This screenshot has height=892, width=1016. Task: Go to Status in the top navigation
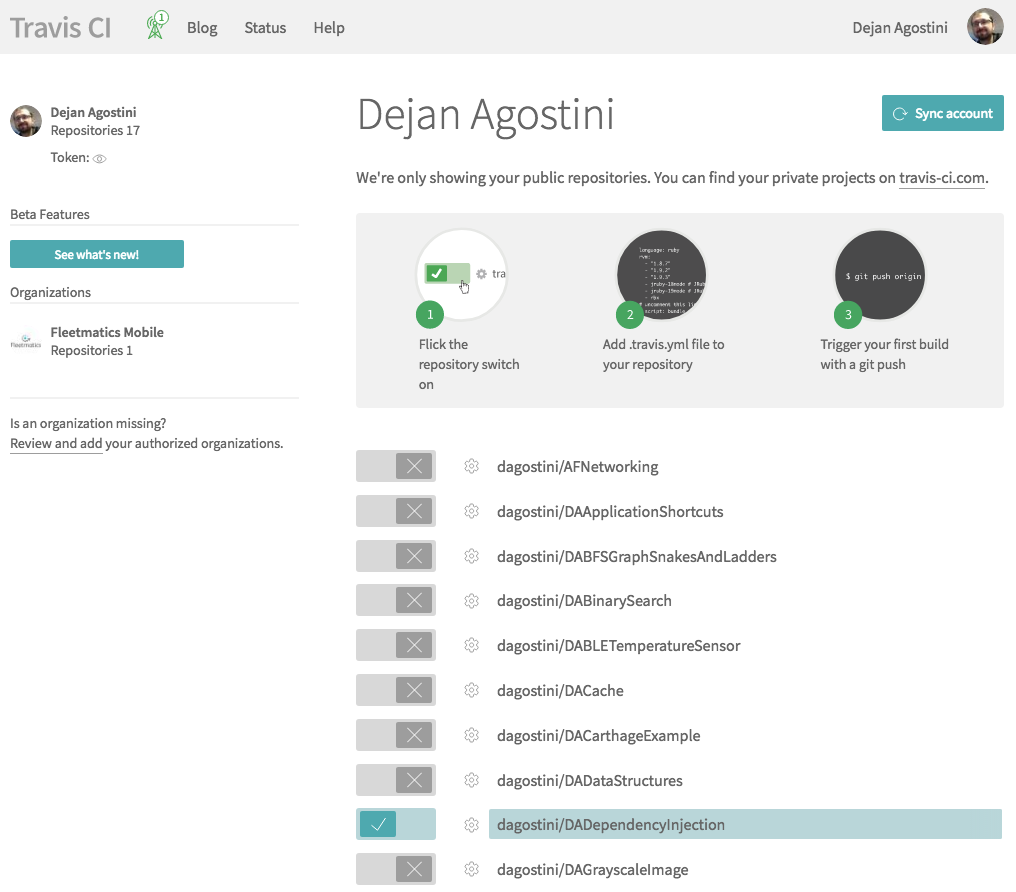click(265, 28)
